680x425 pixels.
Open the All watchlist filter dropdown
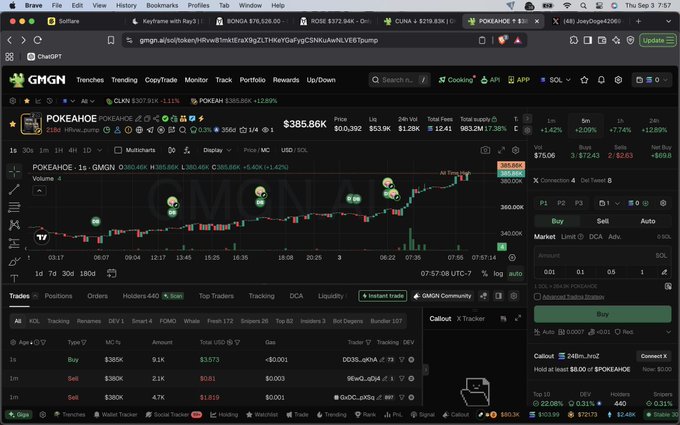click(87, 101)
